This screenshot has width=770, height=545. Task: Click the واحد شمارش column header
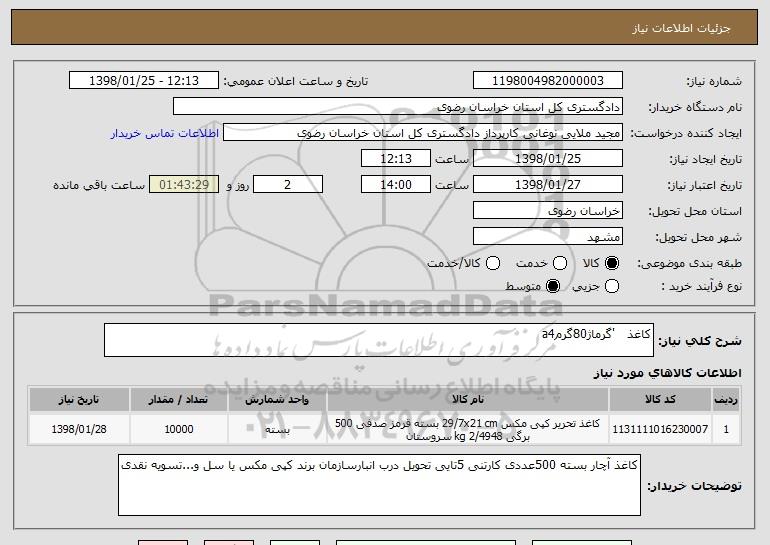[x=277, y=400]
